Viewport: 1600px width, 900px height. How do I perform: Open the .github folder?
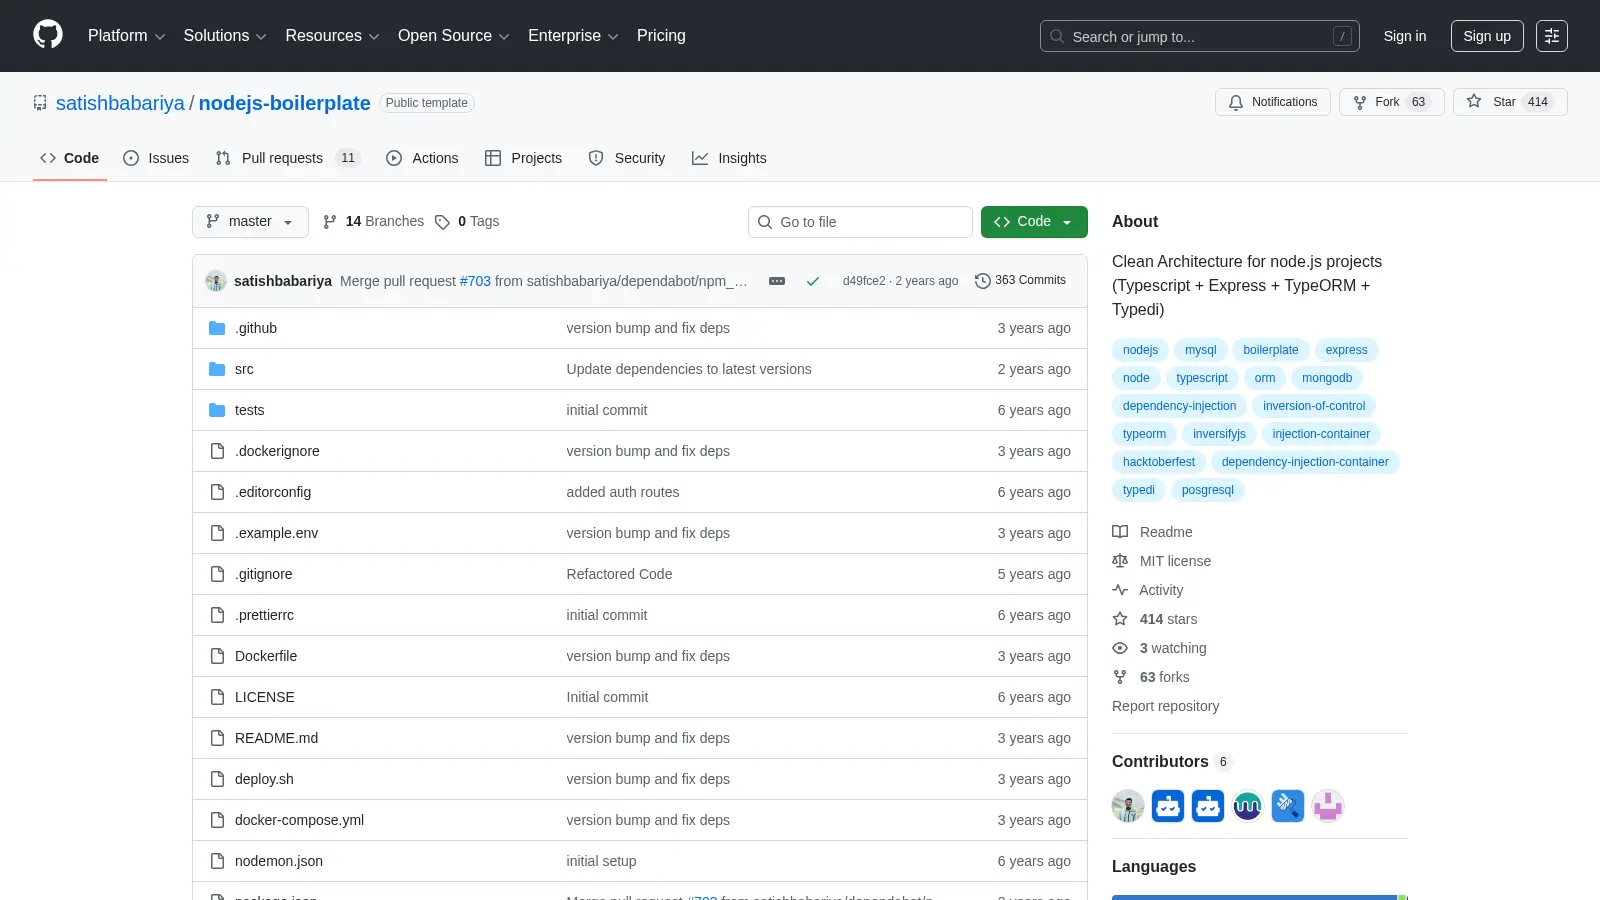click(256, 328)
